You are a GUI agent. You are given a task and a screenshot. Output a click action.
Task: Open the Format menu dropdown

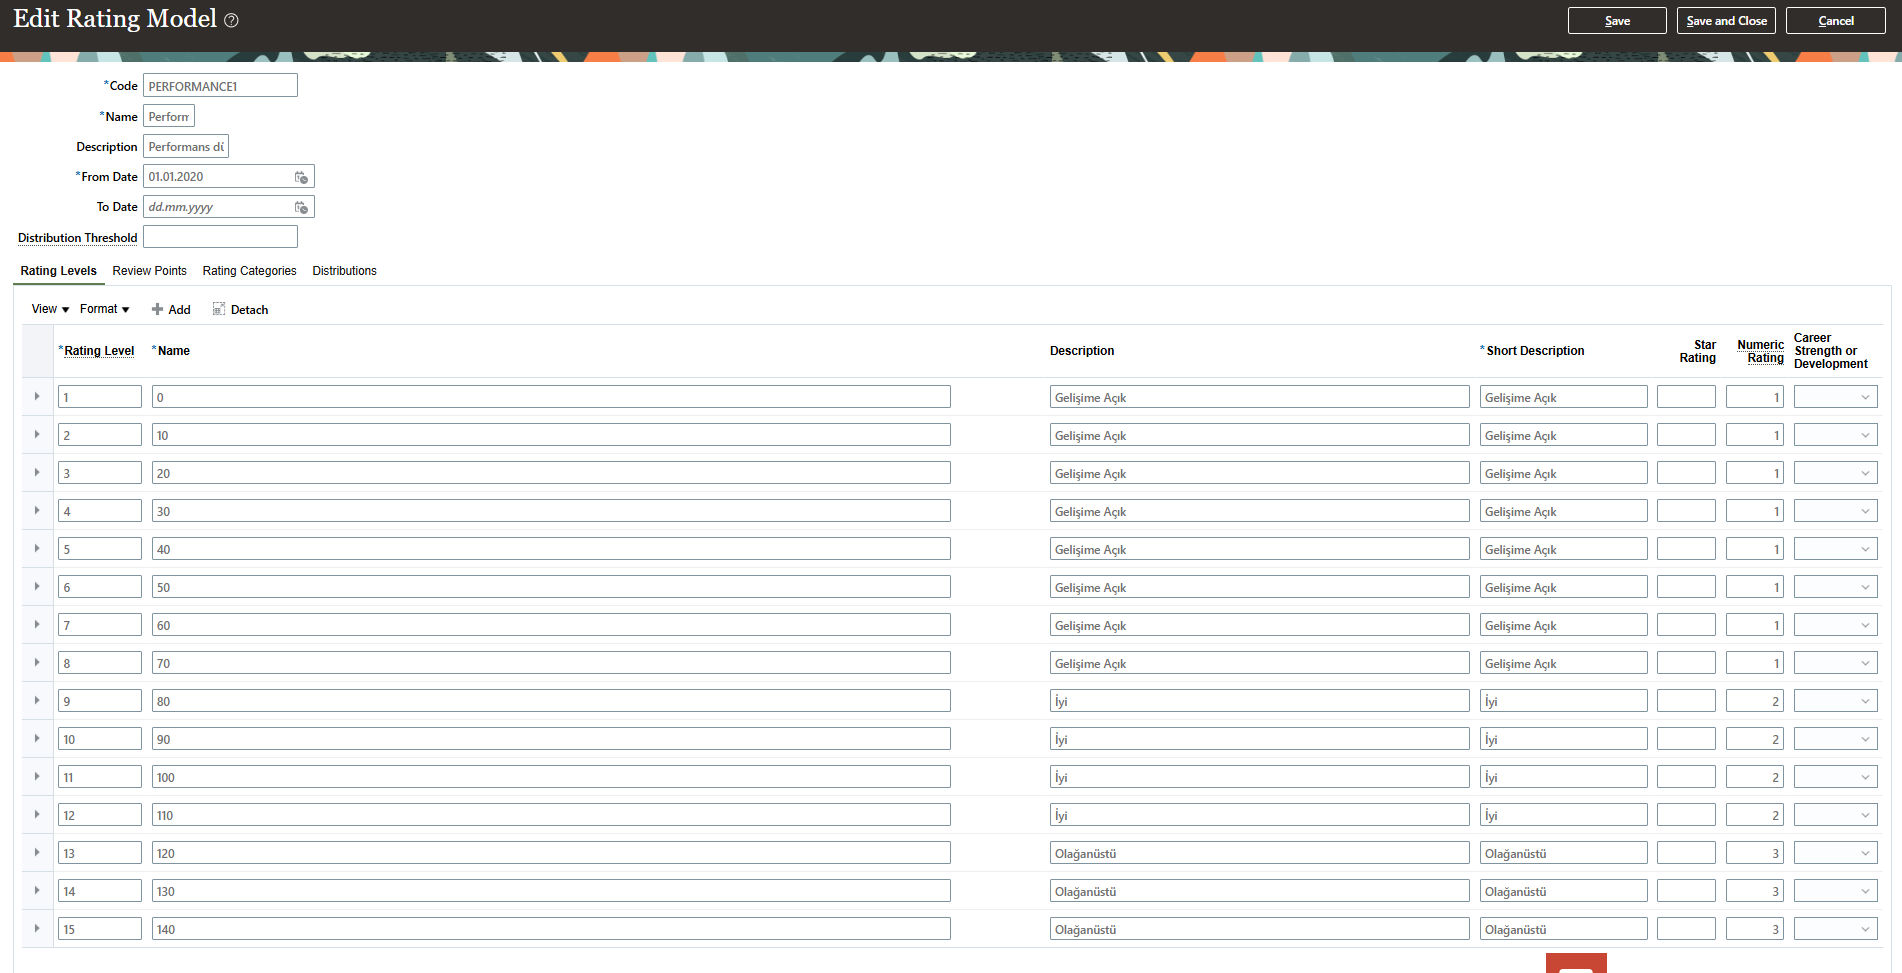104,309
